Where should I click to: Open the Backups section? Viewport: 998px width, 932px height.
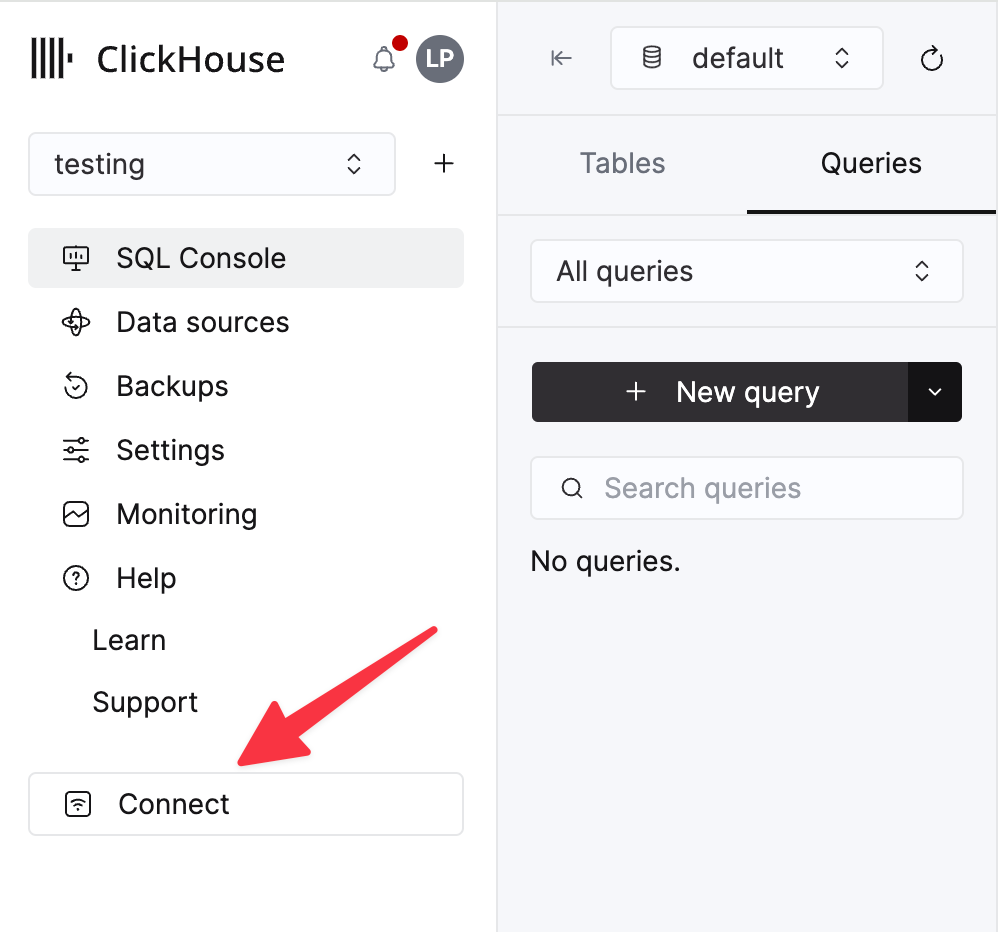[172, 386]
